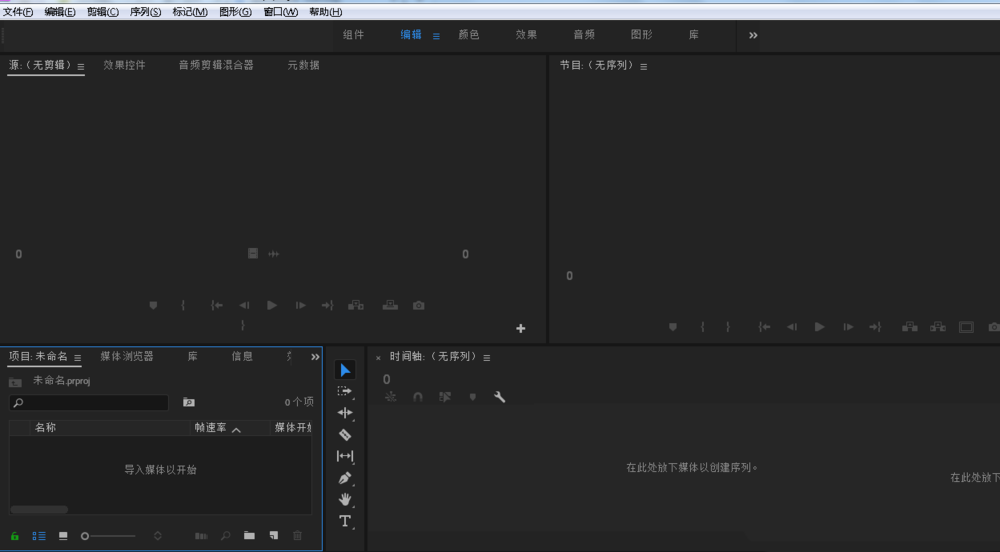The height and width of the screenshot is (552, 1000).
Task: Select the Hand tool
Action: coord(345,499)
